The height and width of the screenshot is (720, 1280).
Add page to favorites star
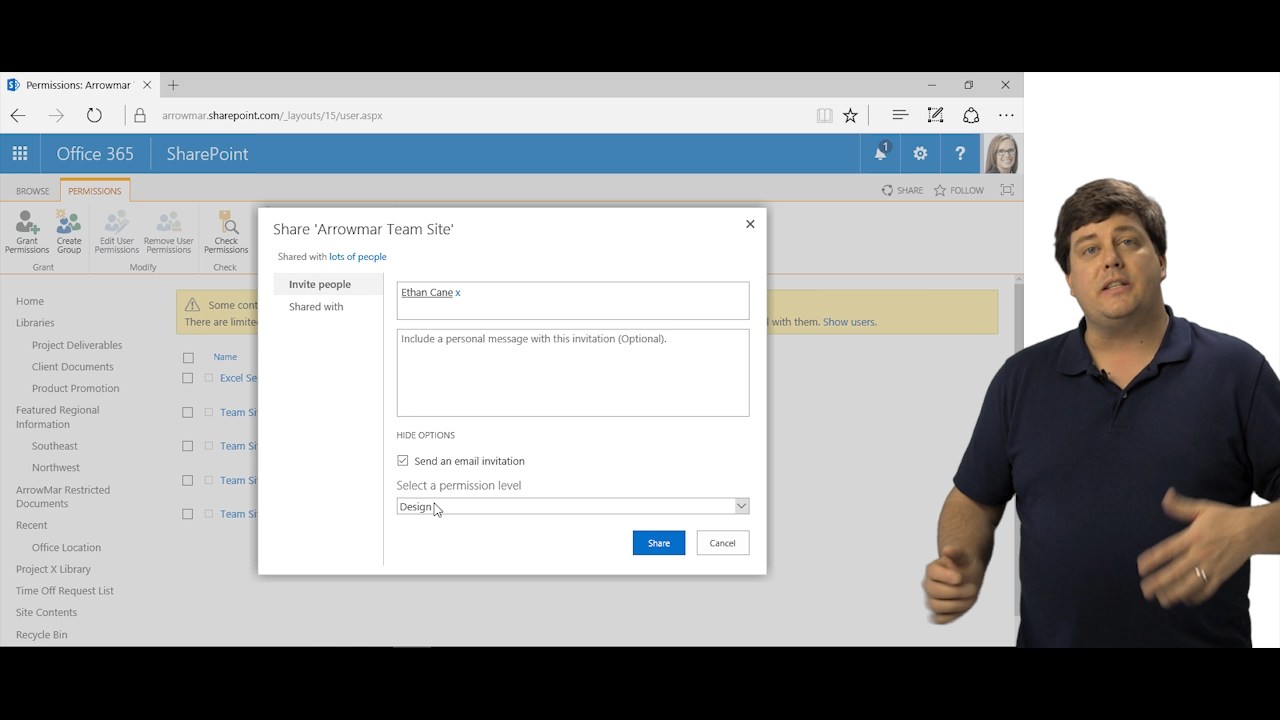pyautogui.click(x=850, y=115)
